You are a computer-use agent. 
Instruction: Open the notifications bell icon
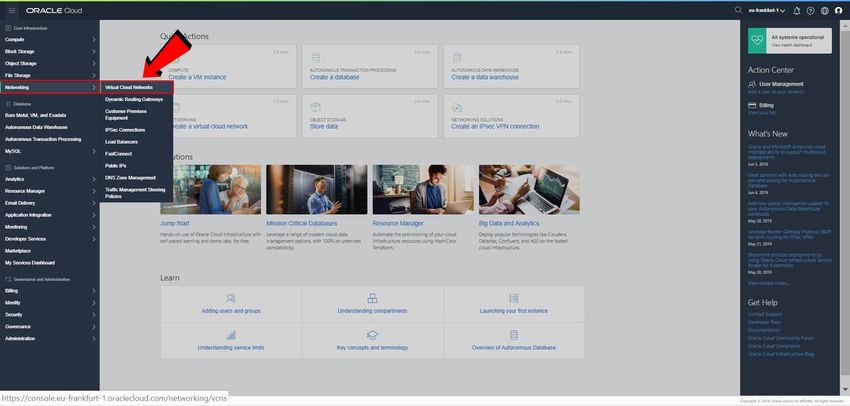pyautogui.click(x=796, y=11)
